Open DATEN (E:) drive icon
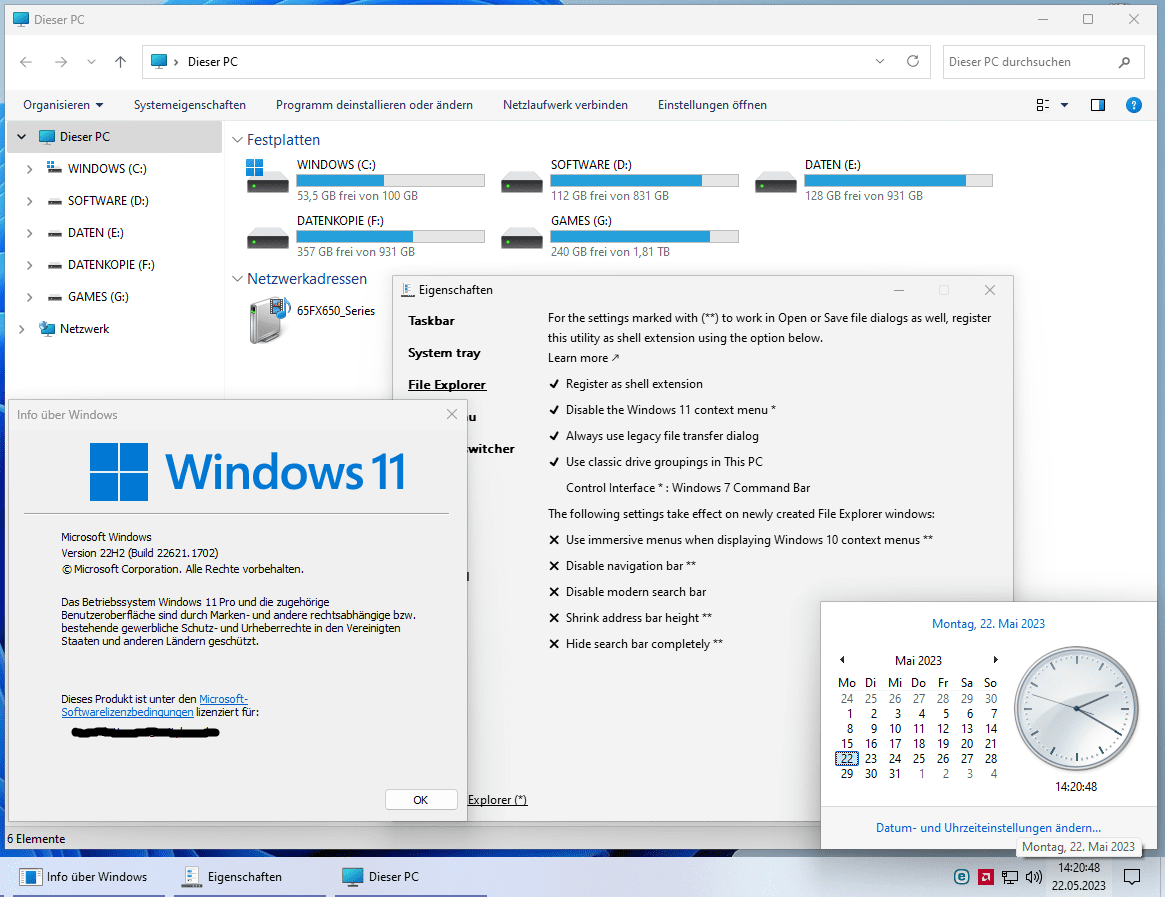1165x897 pixels. coord(776,181)
